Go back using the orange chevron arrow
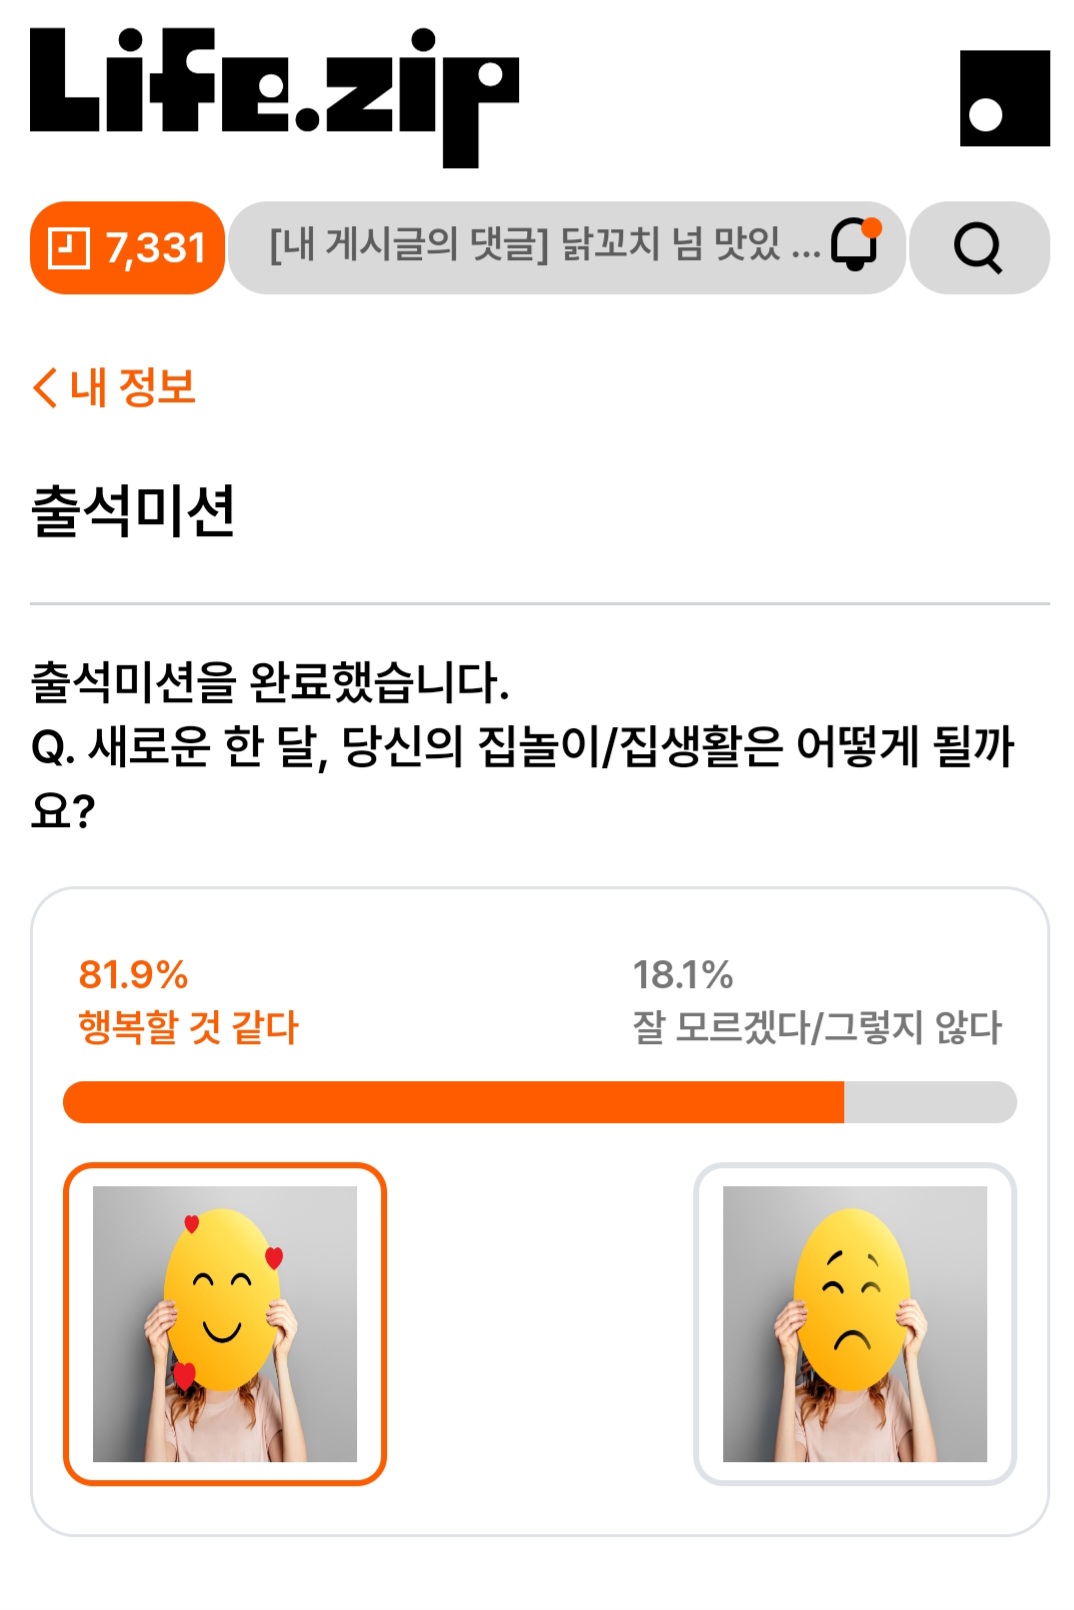 coord(45,387)
